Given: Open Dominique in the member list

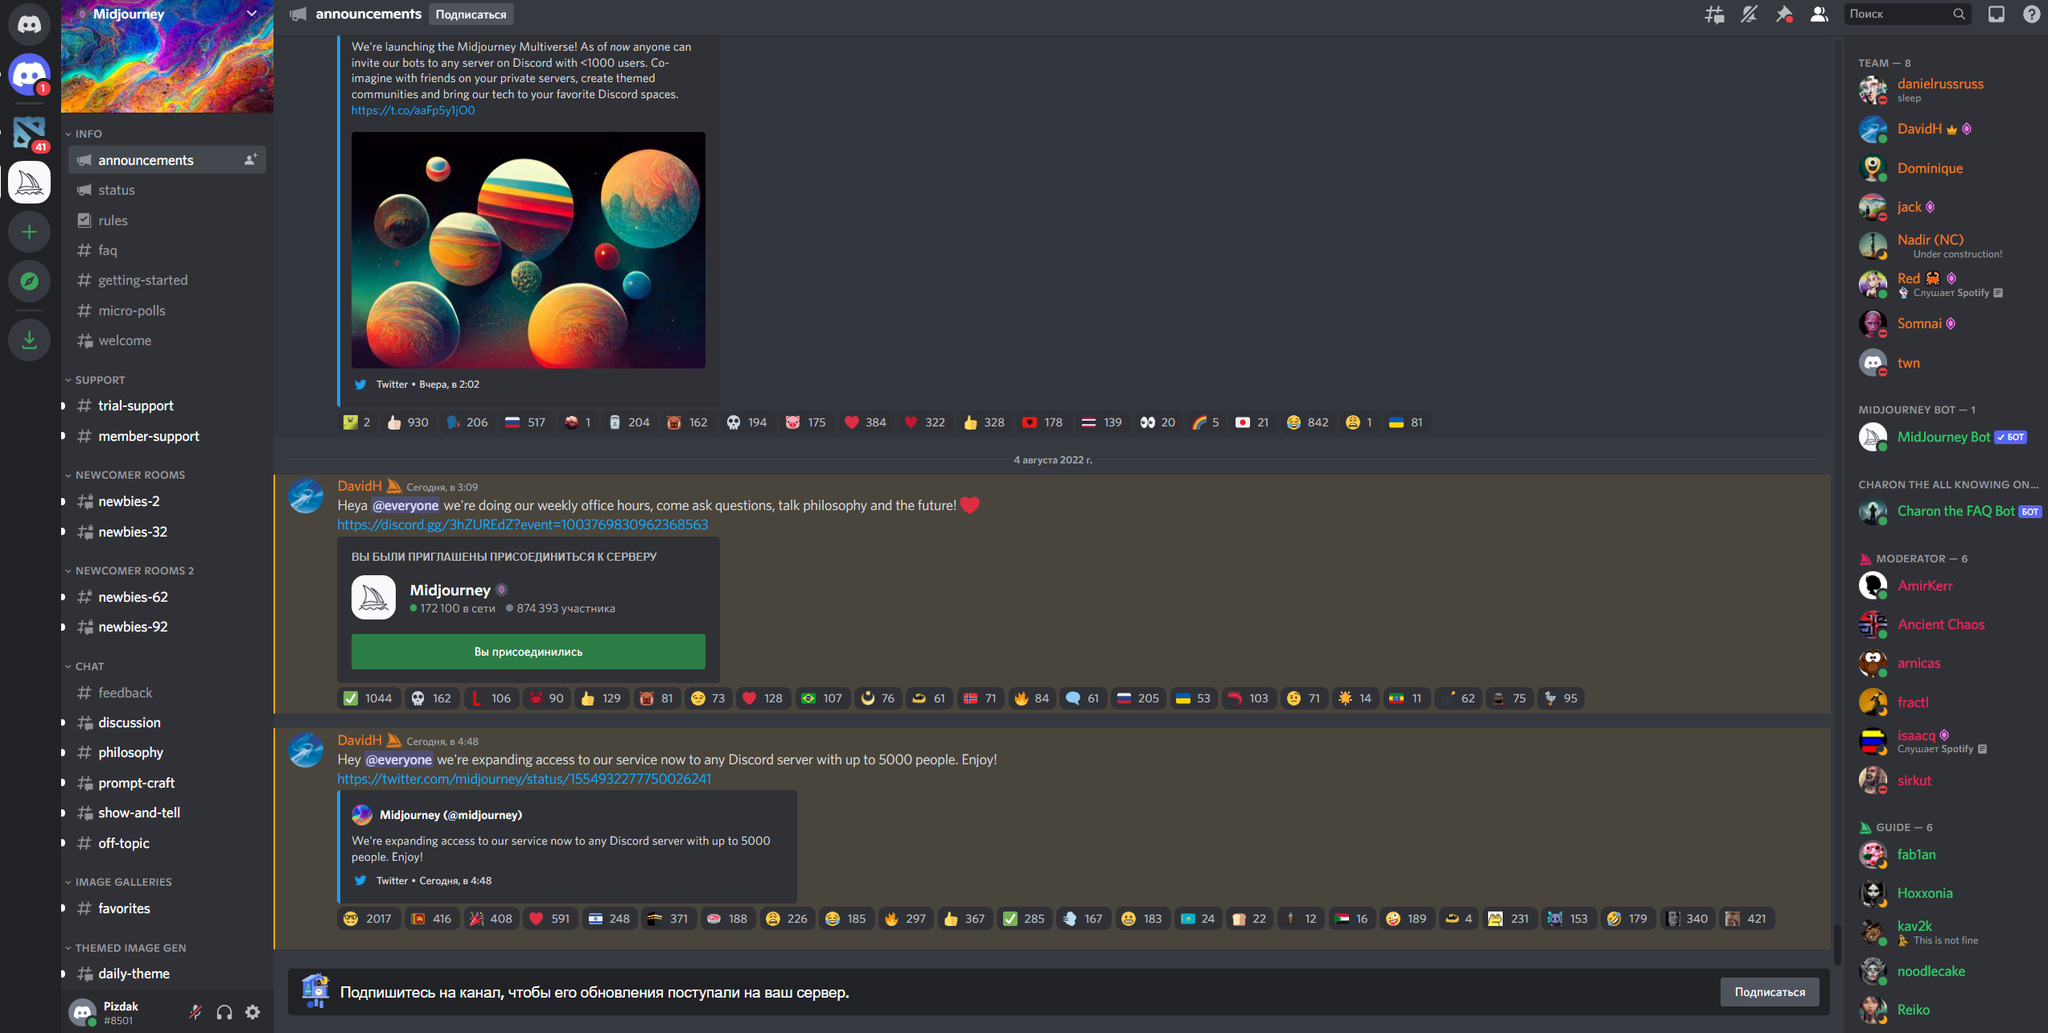Looking at the screenshot, I should [x=1940, y=168].
